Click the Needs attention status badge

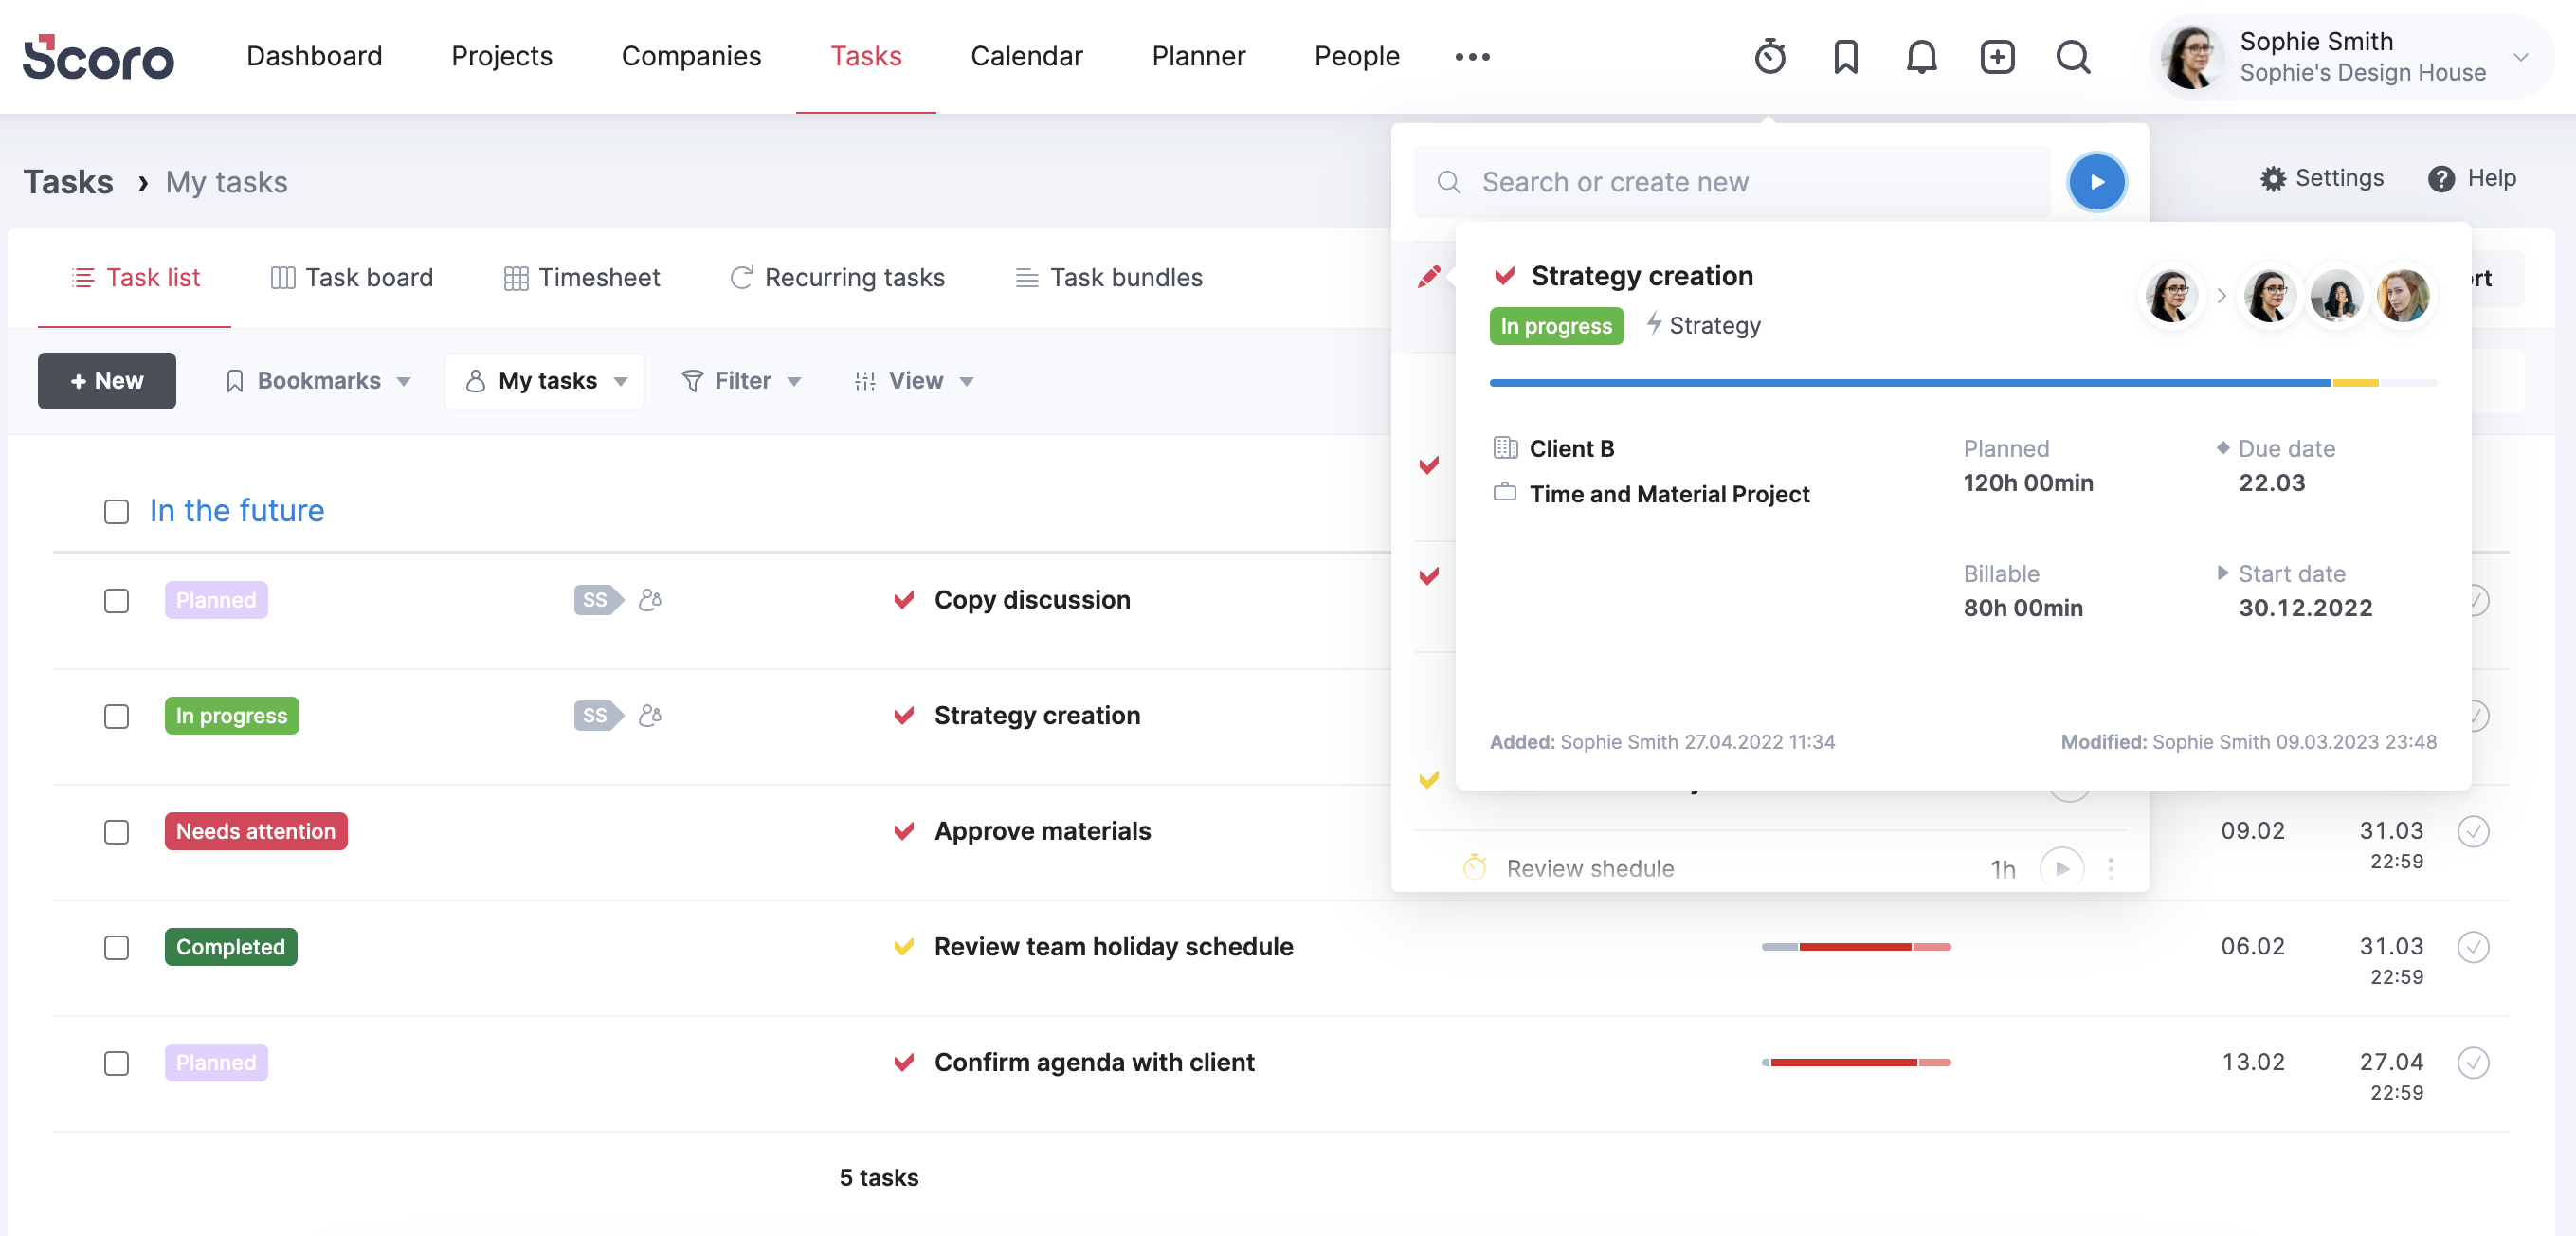tap(256, 831)
